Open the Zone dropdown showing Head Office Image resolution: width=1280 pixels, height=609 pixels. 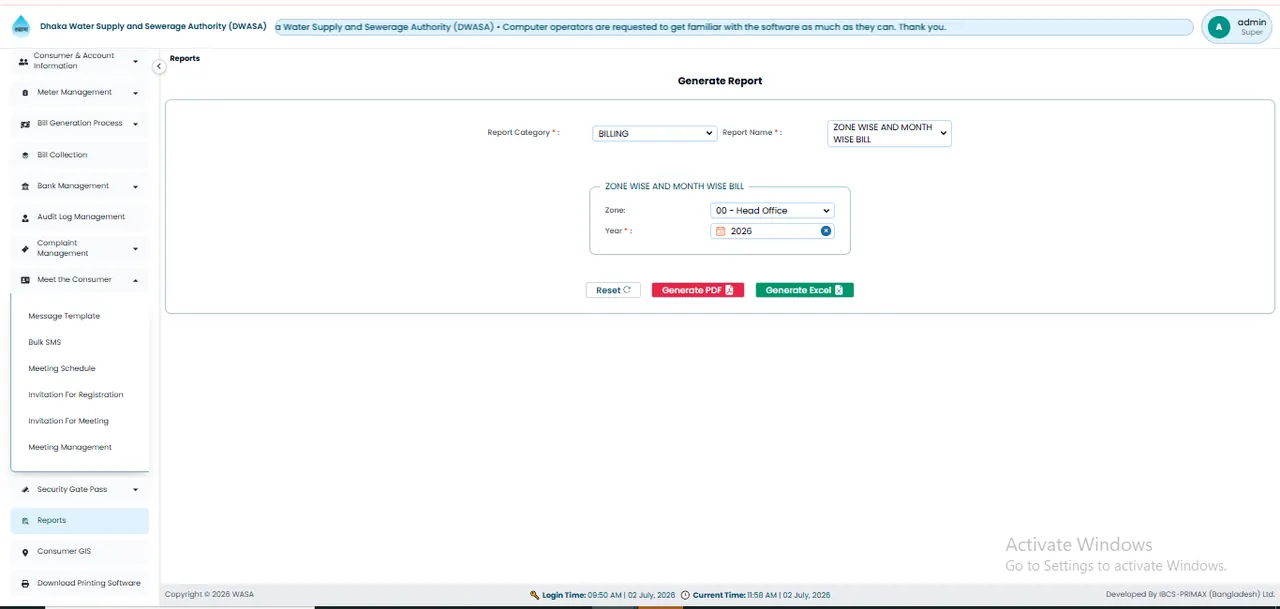tap(772, 211)
